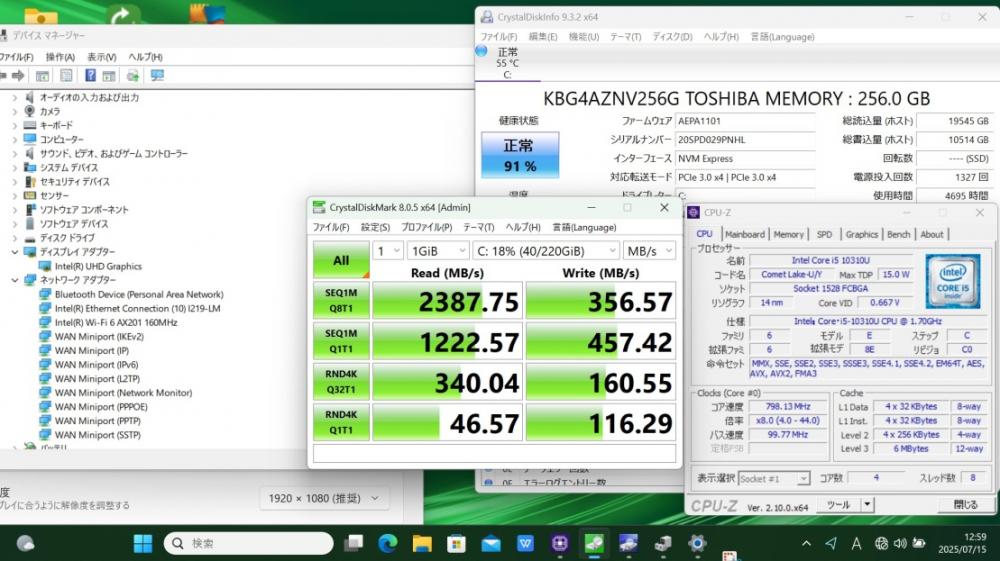Click the 正常 91% health status button
Image resolution: width=1000 pixels, height=561 pixels.
click(520, 155)
